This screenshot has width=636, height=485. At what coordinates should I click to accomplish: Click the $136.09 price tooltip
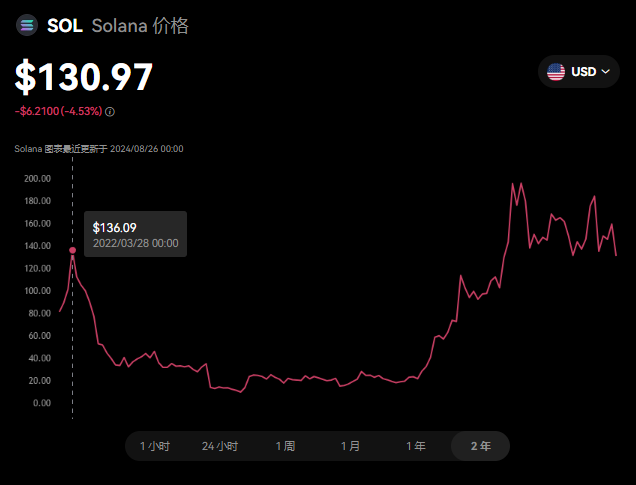pyautogui.click(x=135, y=234)
